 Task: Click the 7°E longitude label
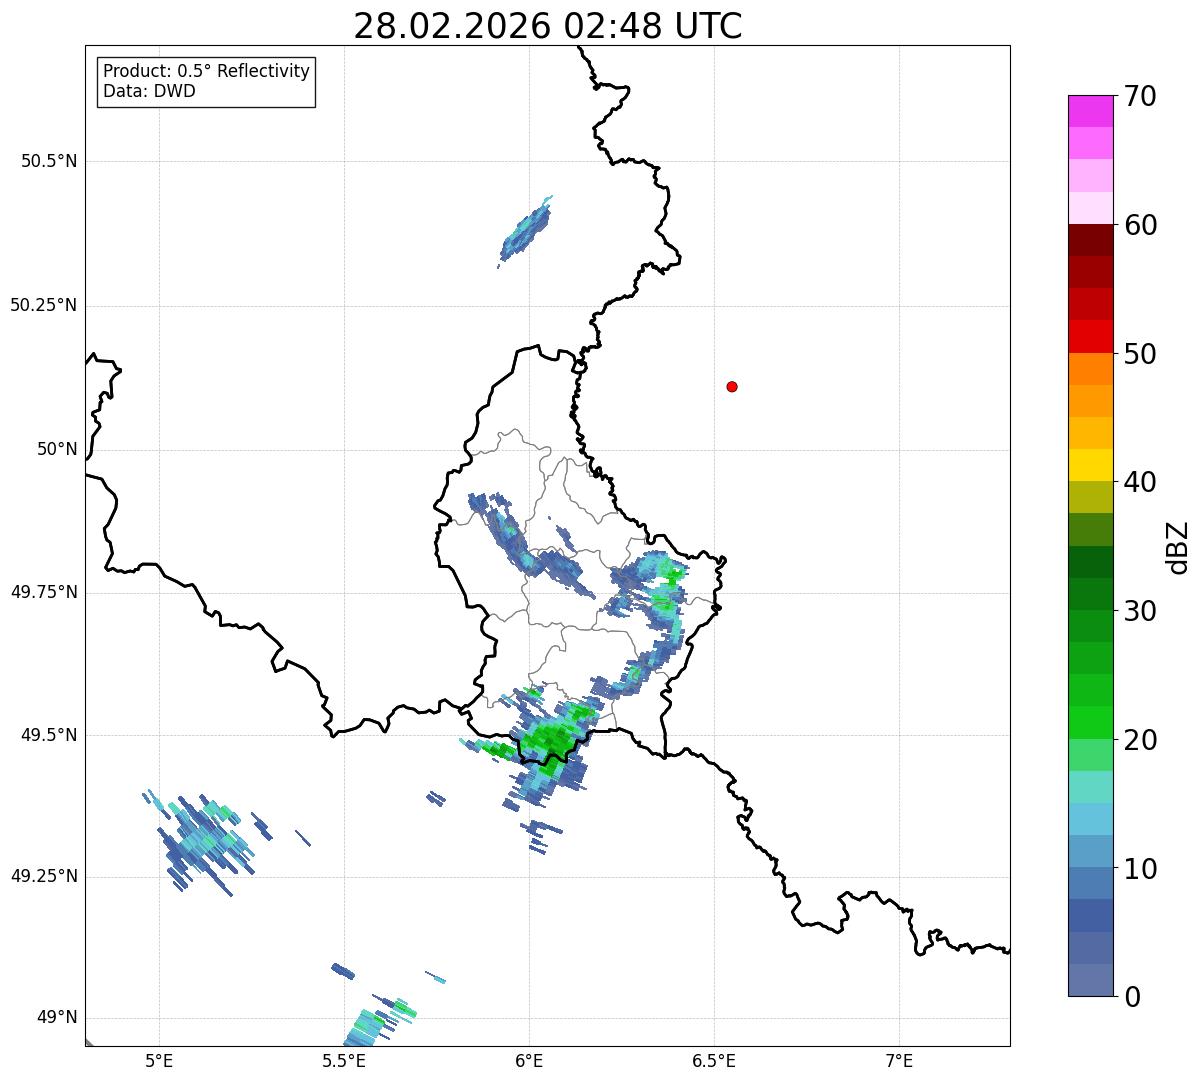[x=899, y=1060]
